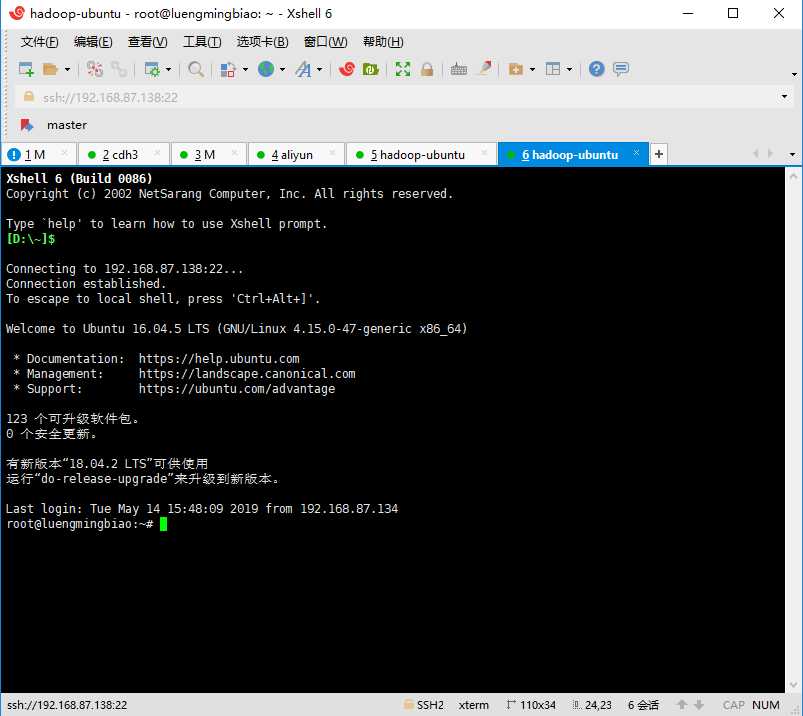Expand the layout dropdown arrow
Viewport: 803px width, 716px height.
point(569,69)
